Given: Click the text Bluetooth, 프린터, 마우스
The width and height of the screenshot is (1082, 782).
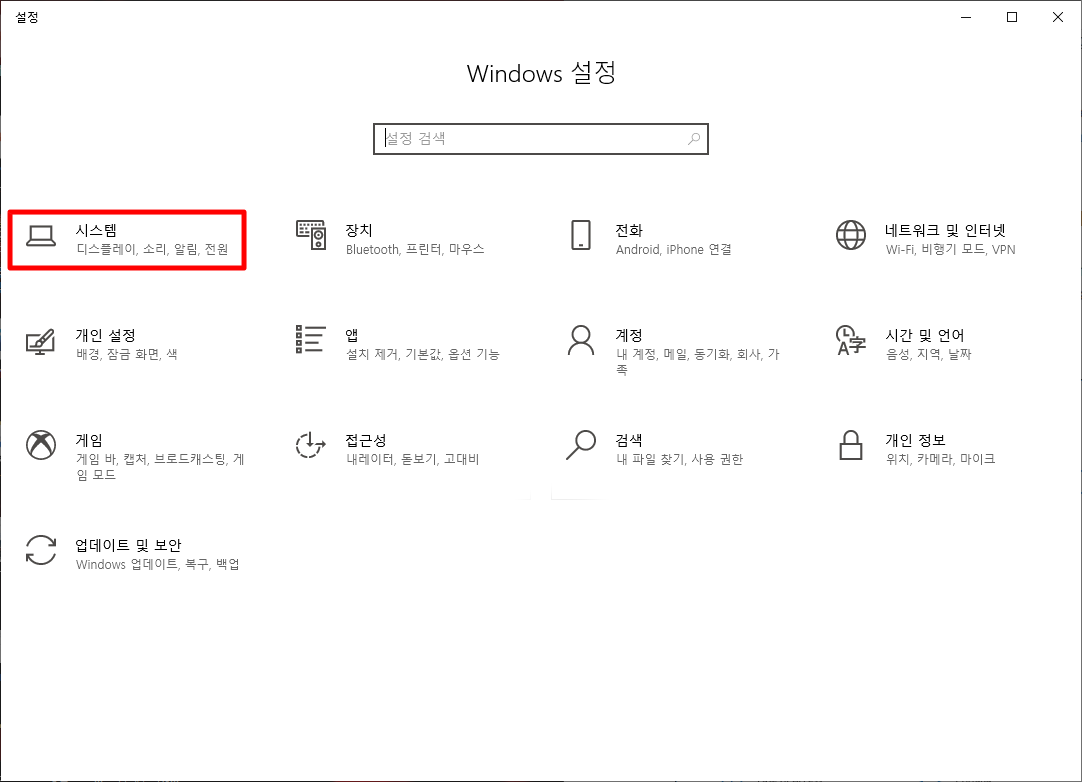Looking at the screenshot, I should click(x=415, y=249).
